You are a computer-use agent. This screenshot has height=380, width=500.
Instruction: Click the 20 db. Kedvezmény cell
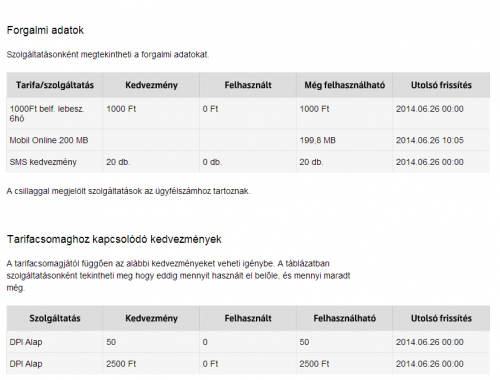coord(118,162)
